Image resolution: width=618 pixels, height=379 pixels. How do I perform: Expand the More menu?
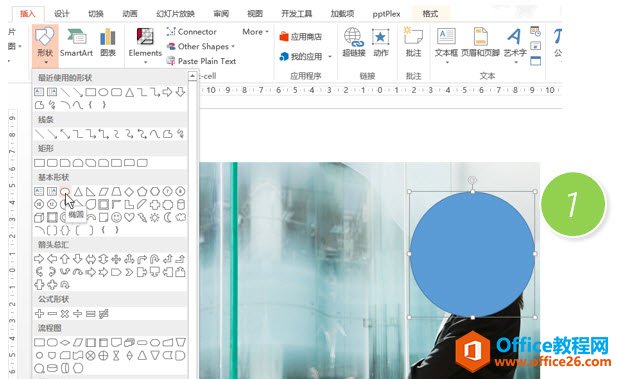[255, 32]
